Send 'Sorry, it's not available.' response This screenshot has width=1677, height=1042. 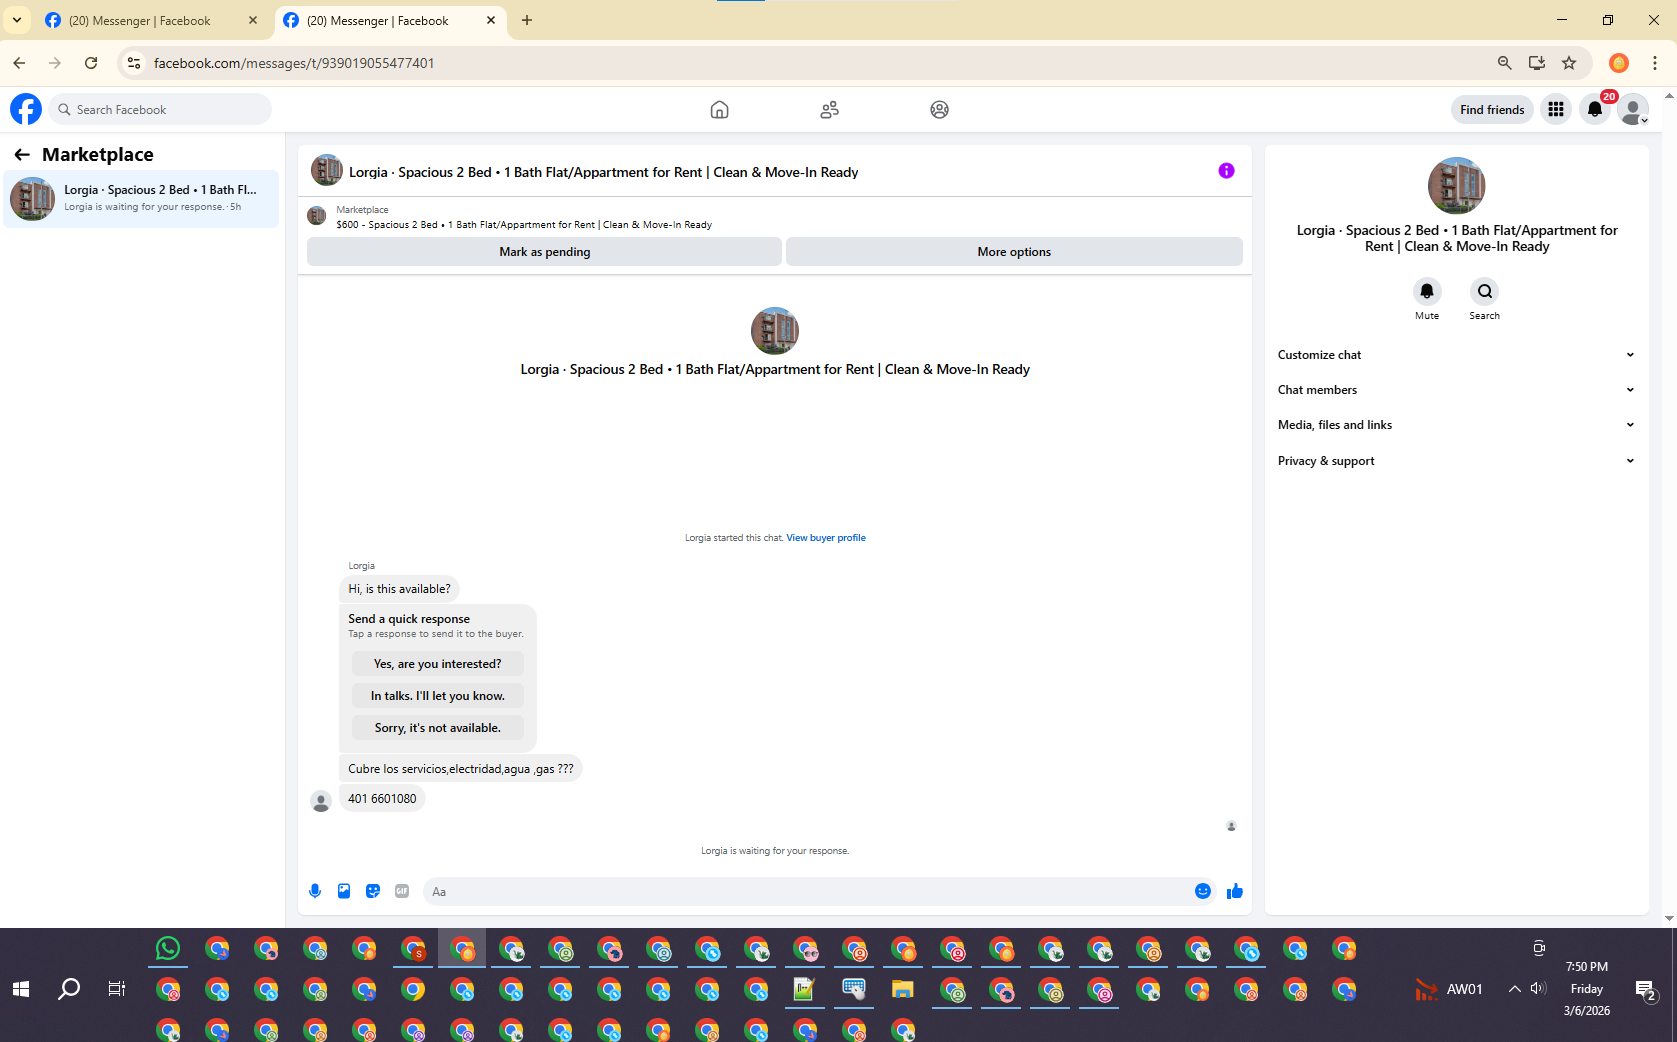(x=437, y=728)
